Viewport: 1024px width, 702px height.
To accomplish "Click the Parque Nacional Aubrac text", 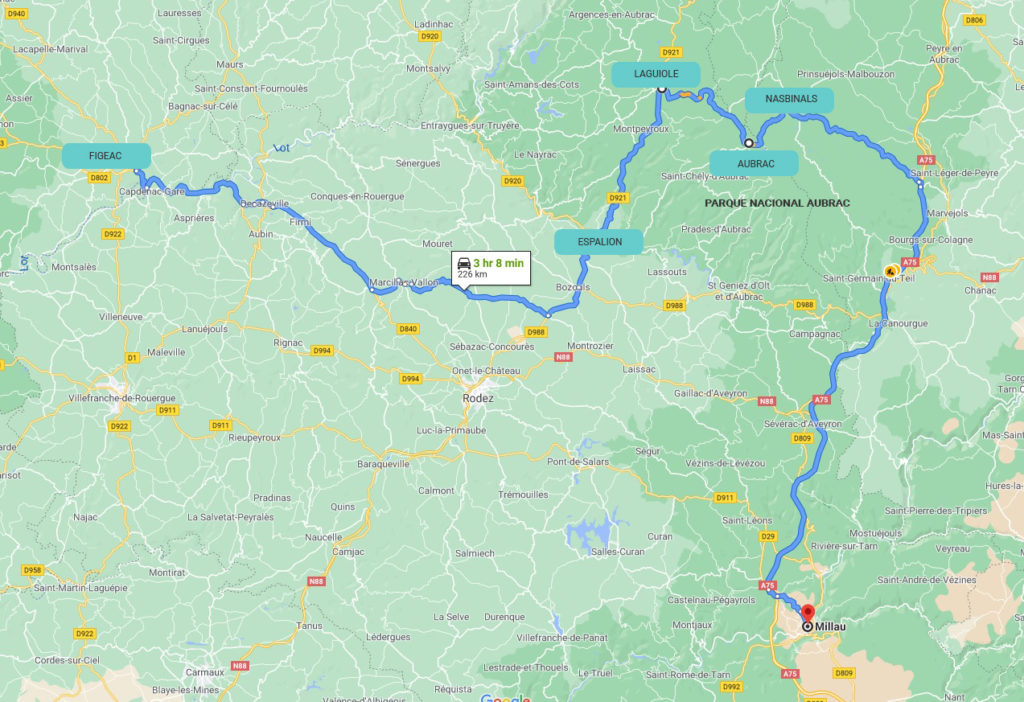I will pyautogui.click(x=777, y=203).
